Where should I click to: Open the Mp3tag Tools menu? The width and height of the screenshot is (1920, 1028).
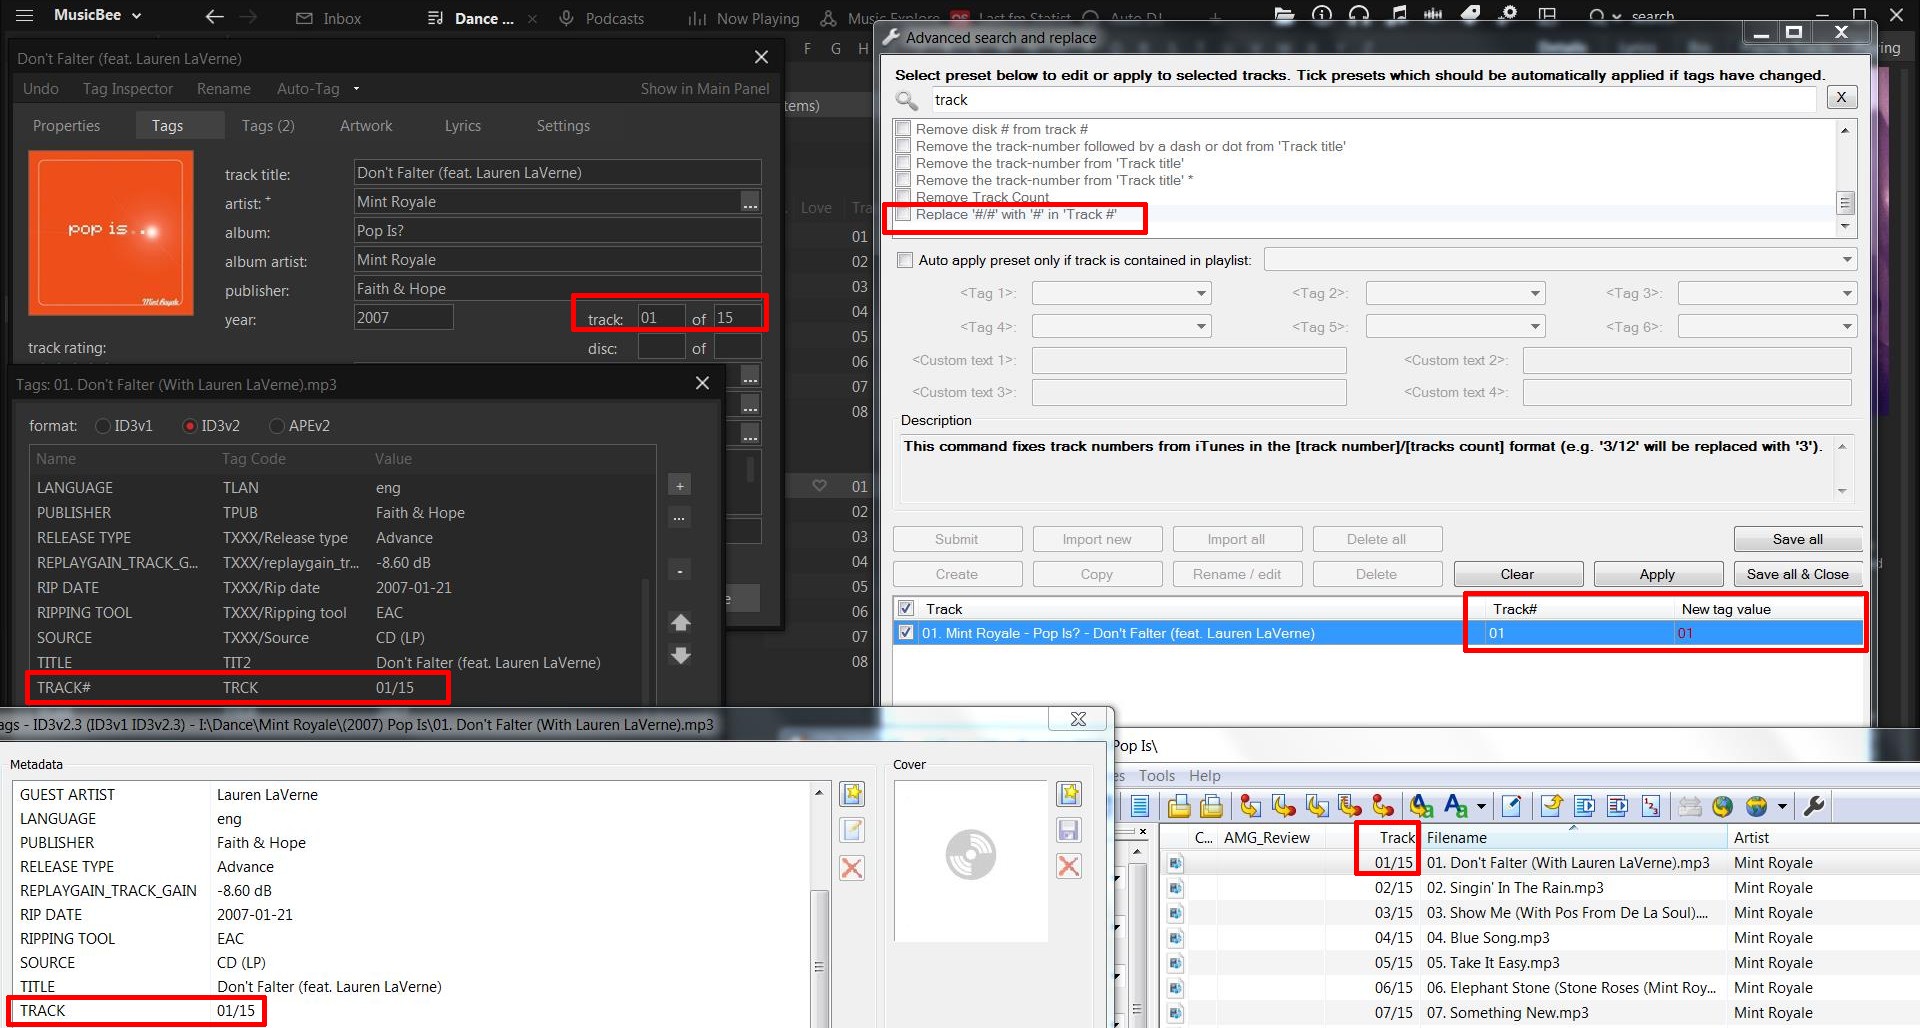coord(1157,776)
